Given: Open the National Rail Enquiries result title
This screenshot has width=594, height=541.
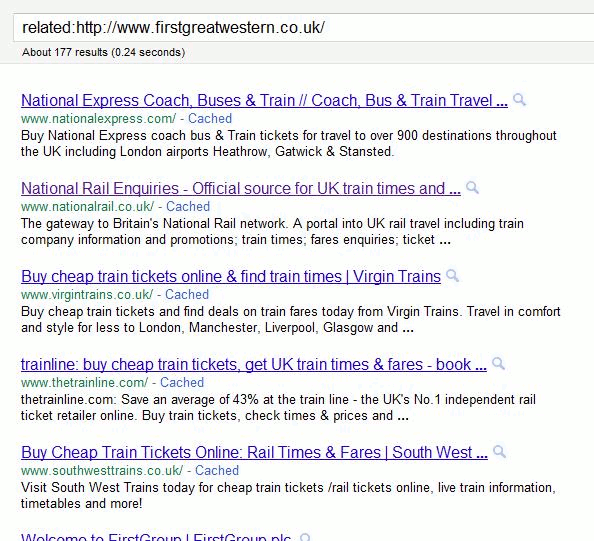Looking at the screenshot, I should [241, 188].
